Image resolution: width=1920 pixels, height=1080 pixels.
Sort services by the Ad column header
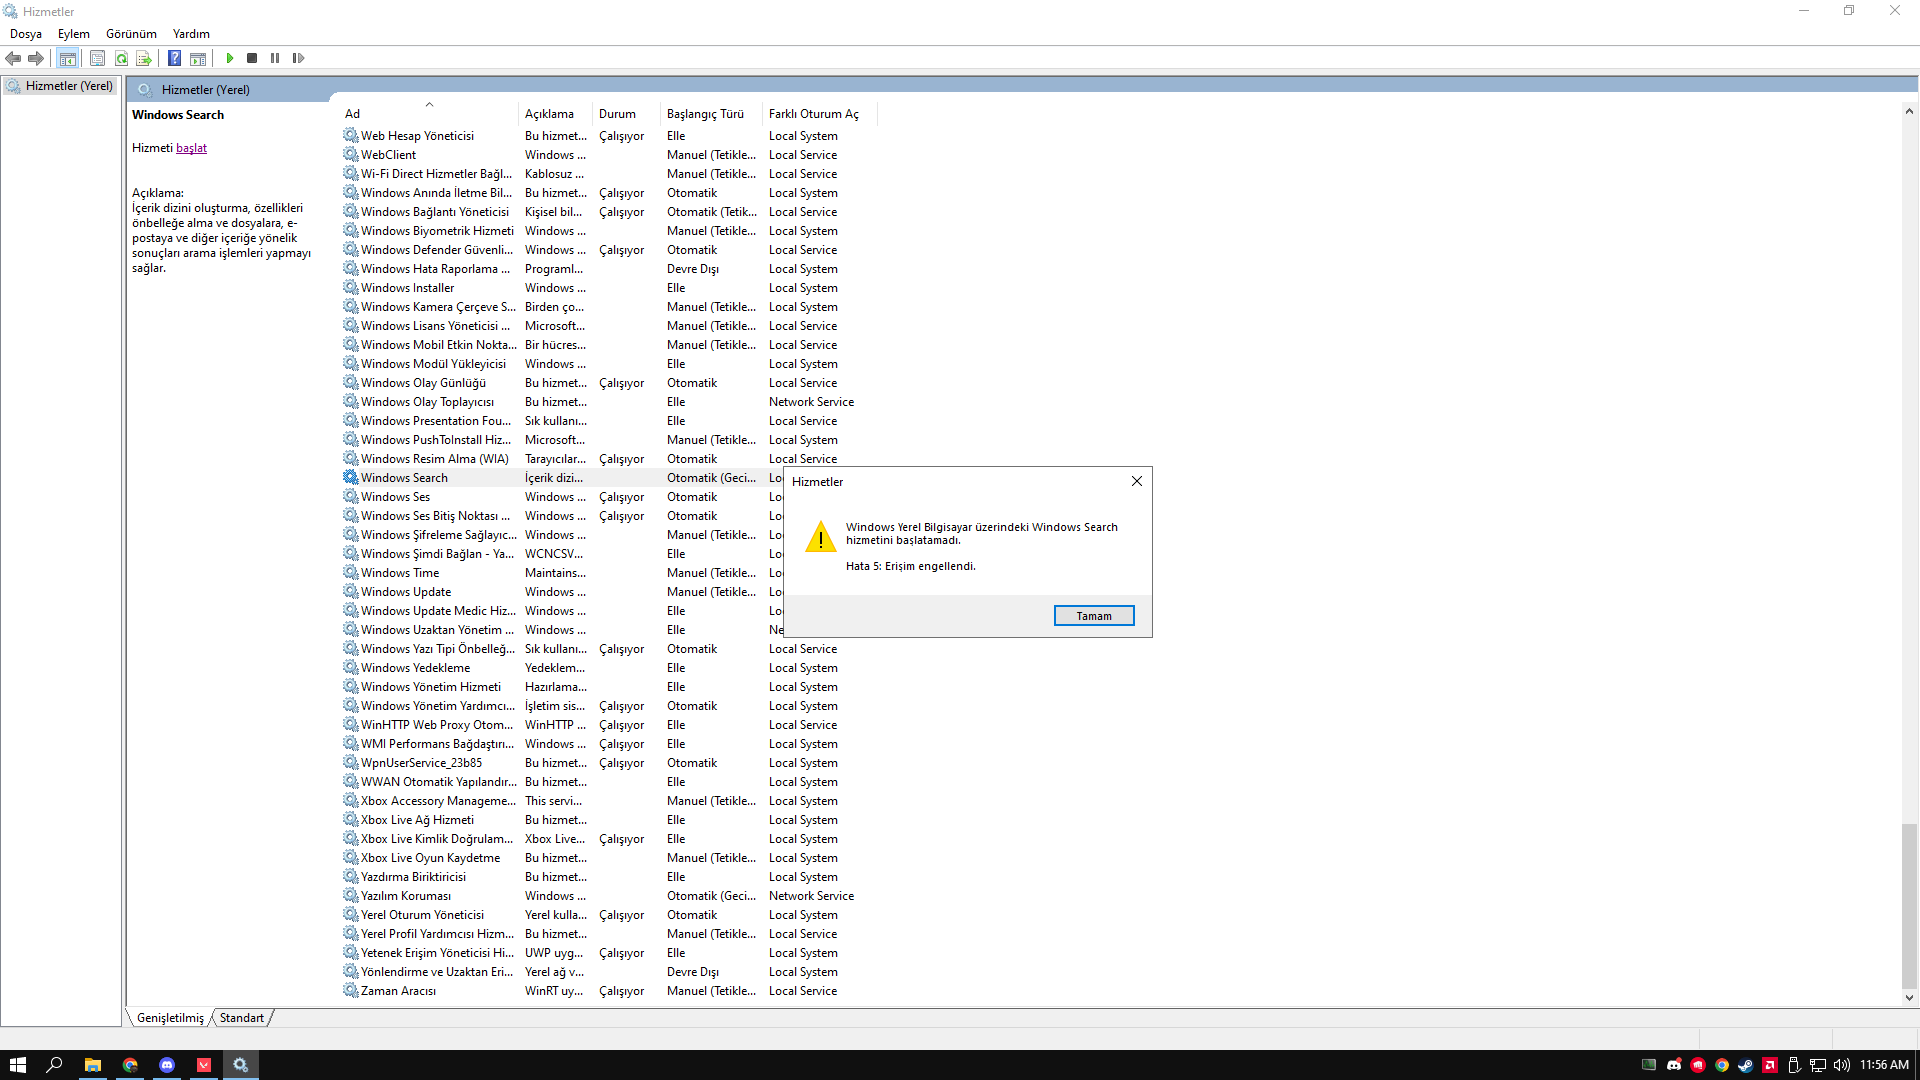coord(353,114)
